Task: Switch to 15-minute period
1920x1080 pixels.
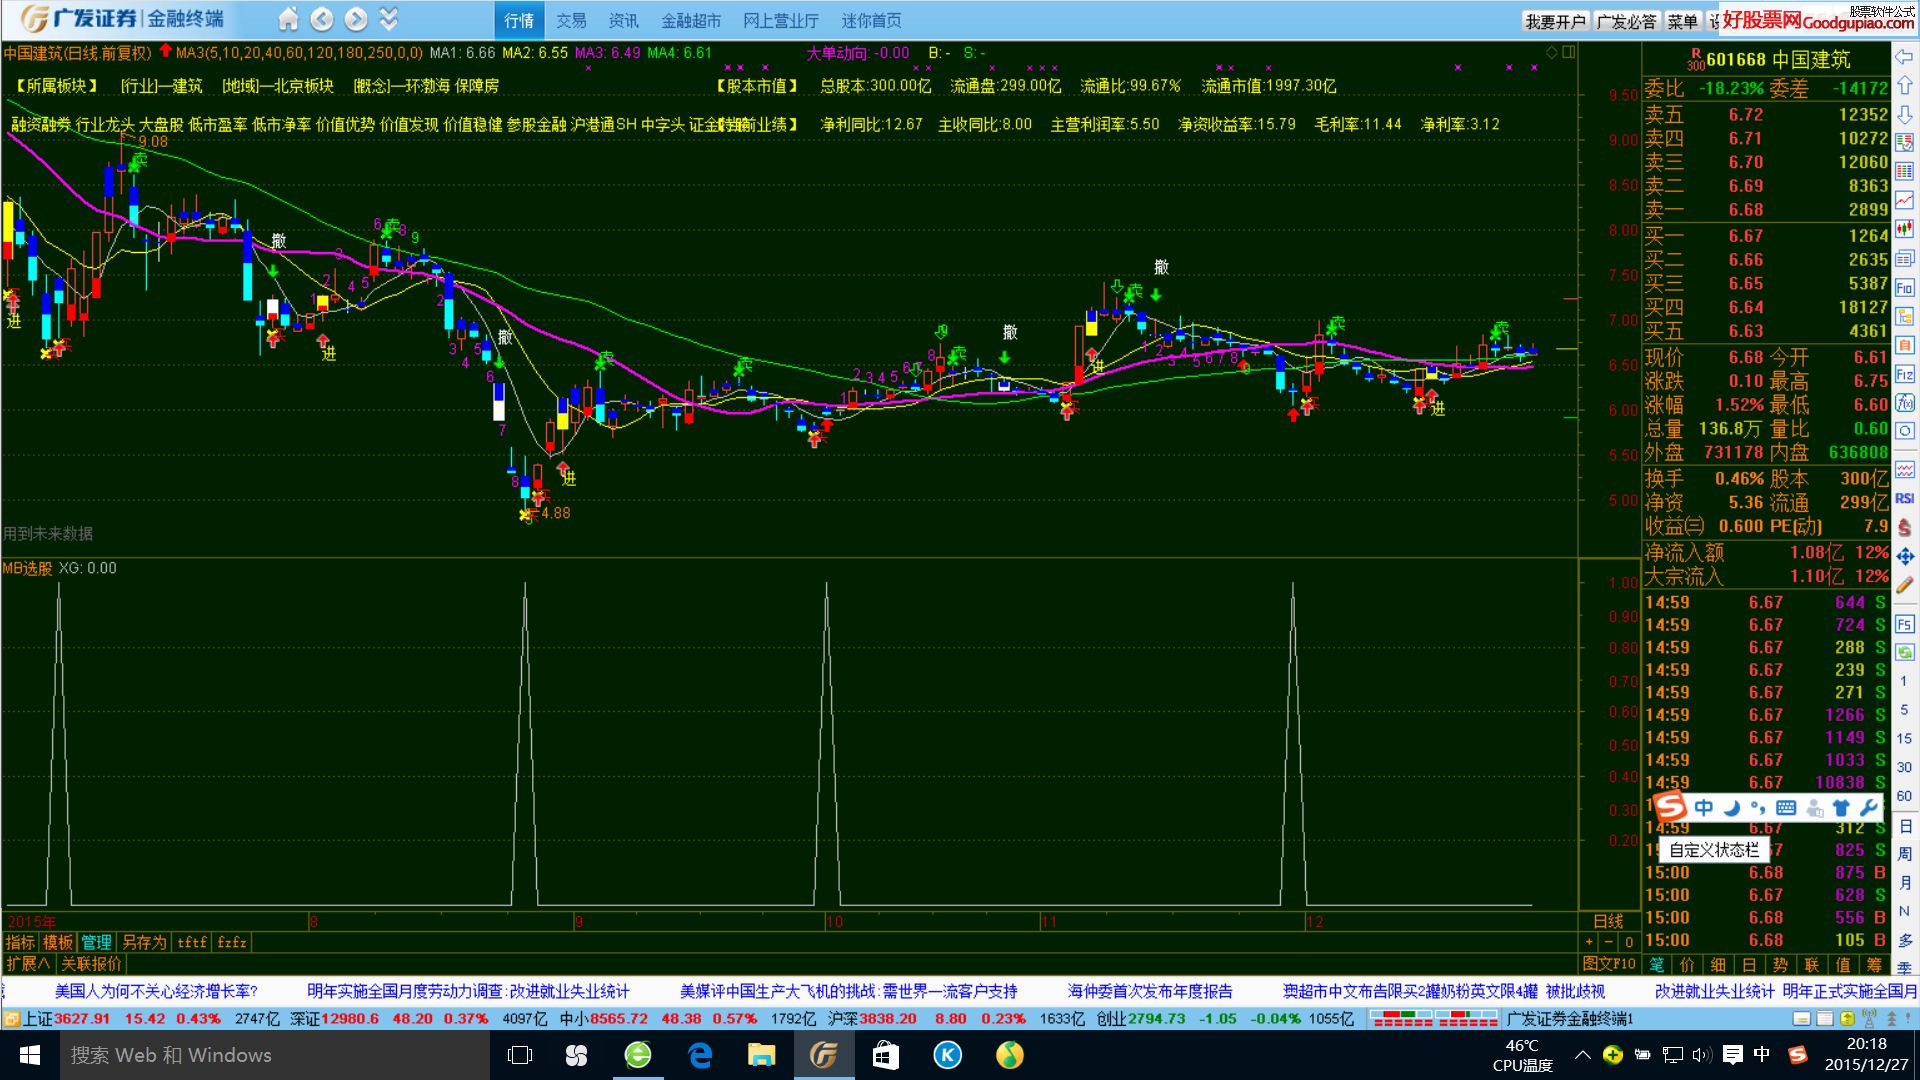Action: tap(1904, 739)
